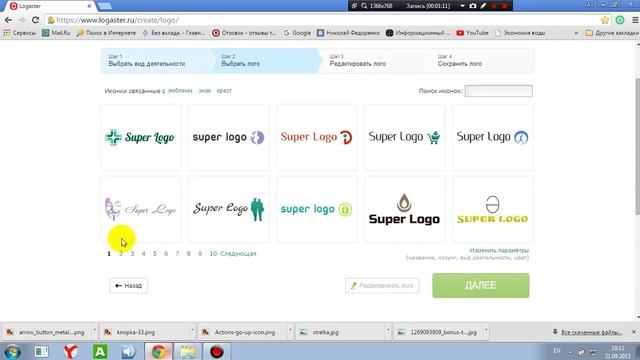Go to results page 4
Viewport: 640px width, 360px height.
click(x=143, y=253)
